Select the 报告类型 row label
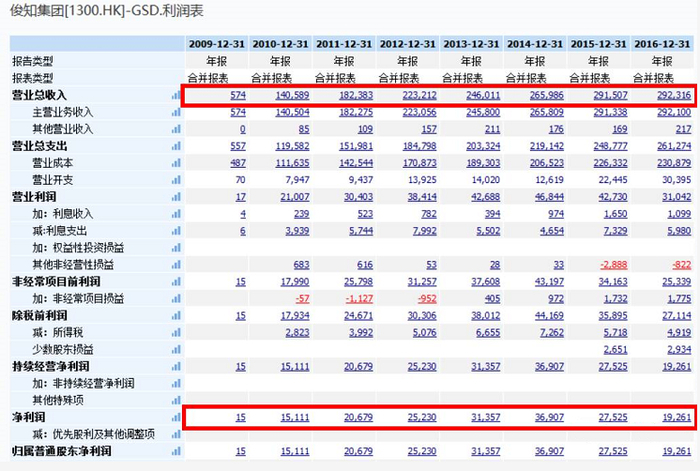The height and width of the screenshot is (471, 700). pyautogui.click(x=33, y=61)
